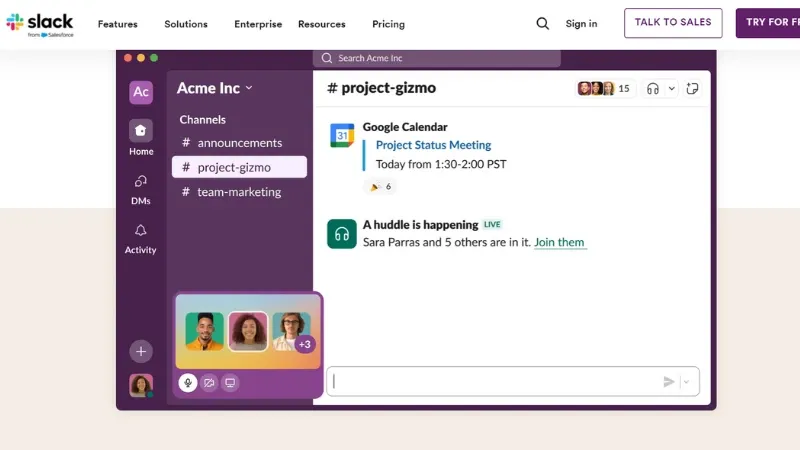Select the project-gizmo channel

pos(239,167)
